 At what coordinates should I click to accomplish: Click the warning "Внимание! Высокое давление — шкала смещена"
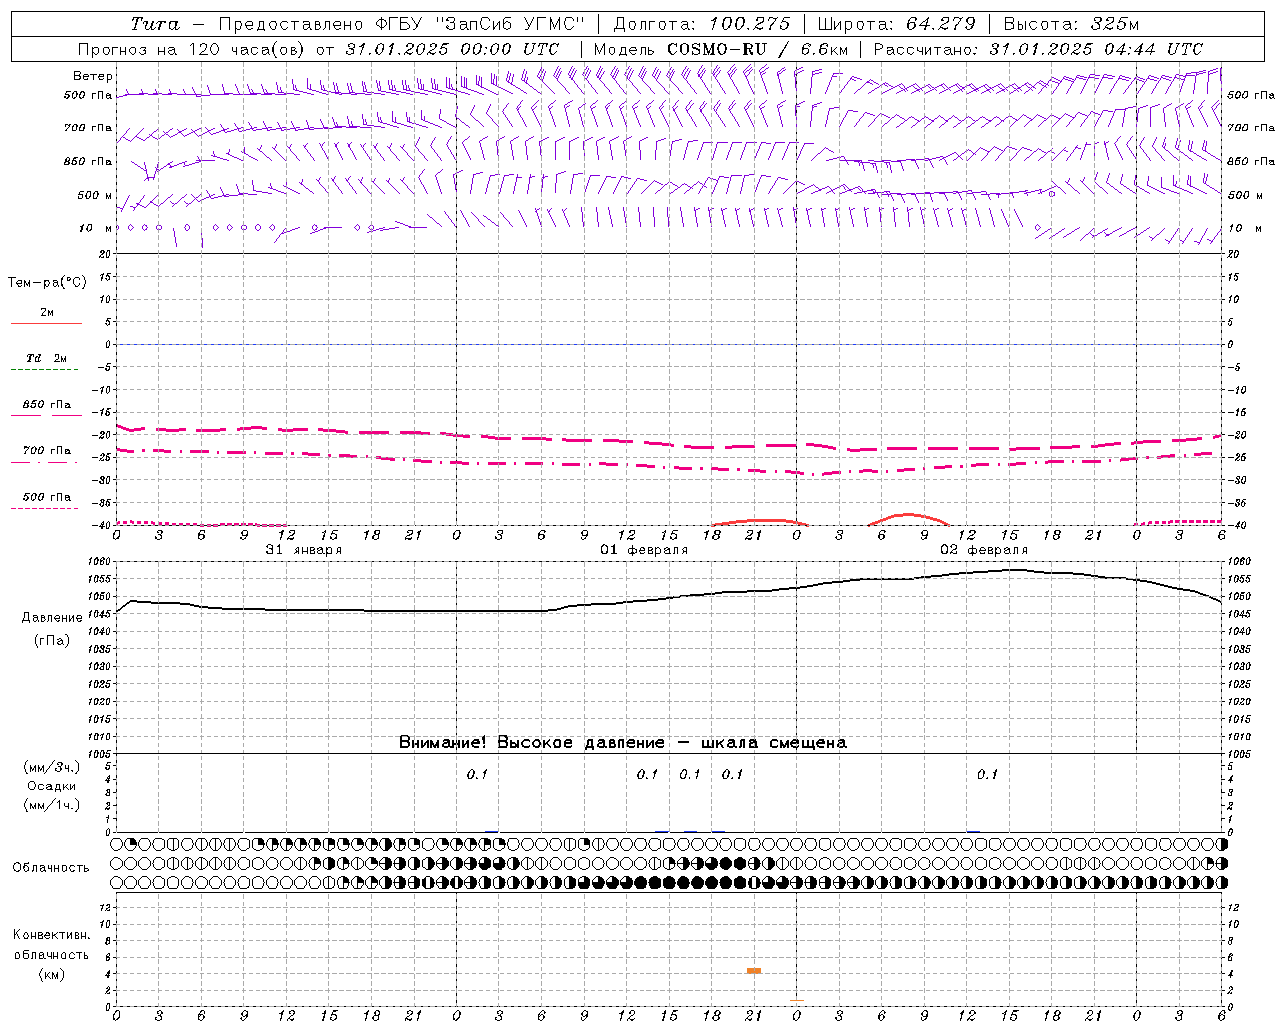click(x=623, y=743)
